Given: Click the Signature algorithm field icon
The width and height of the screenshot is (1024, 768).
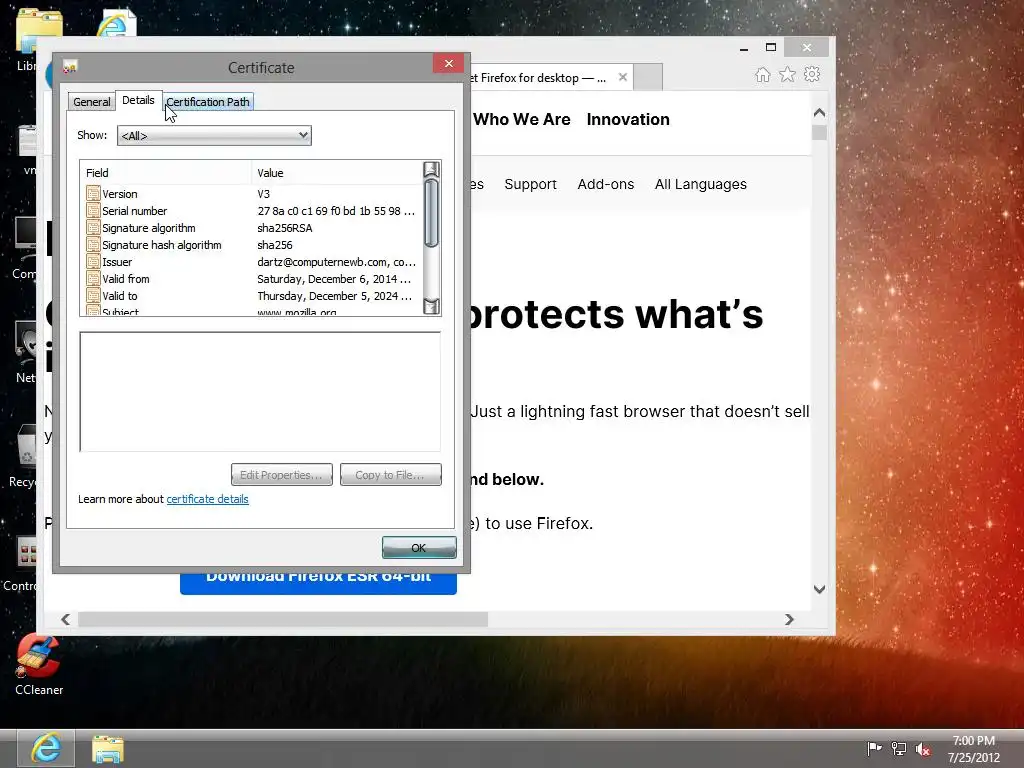Looking at the screenshot, I should pyautogui.click(x=93, y=227).
